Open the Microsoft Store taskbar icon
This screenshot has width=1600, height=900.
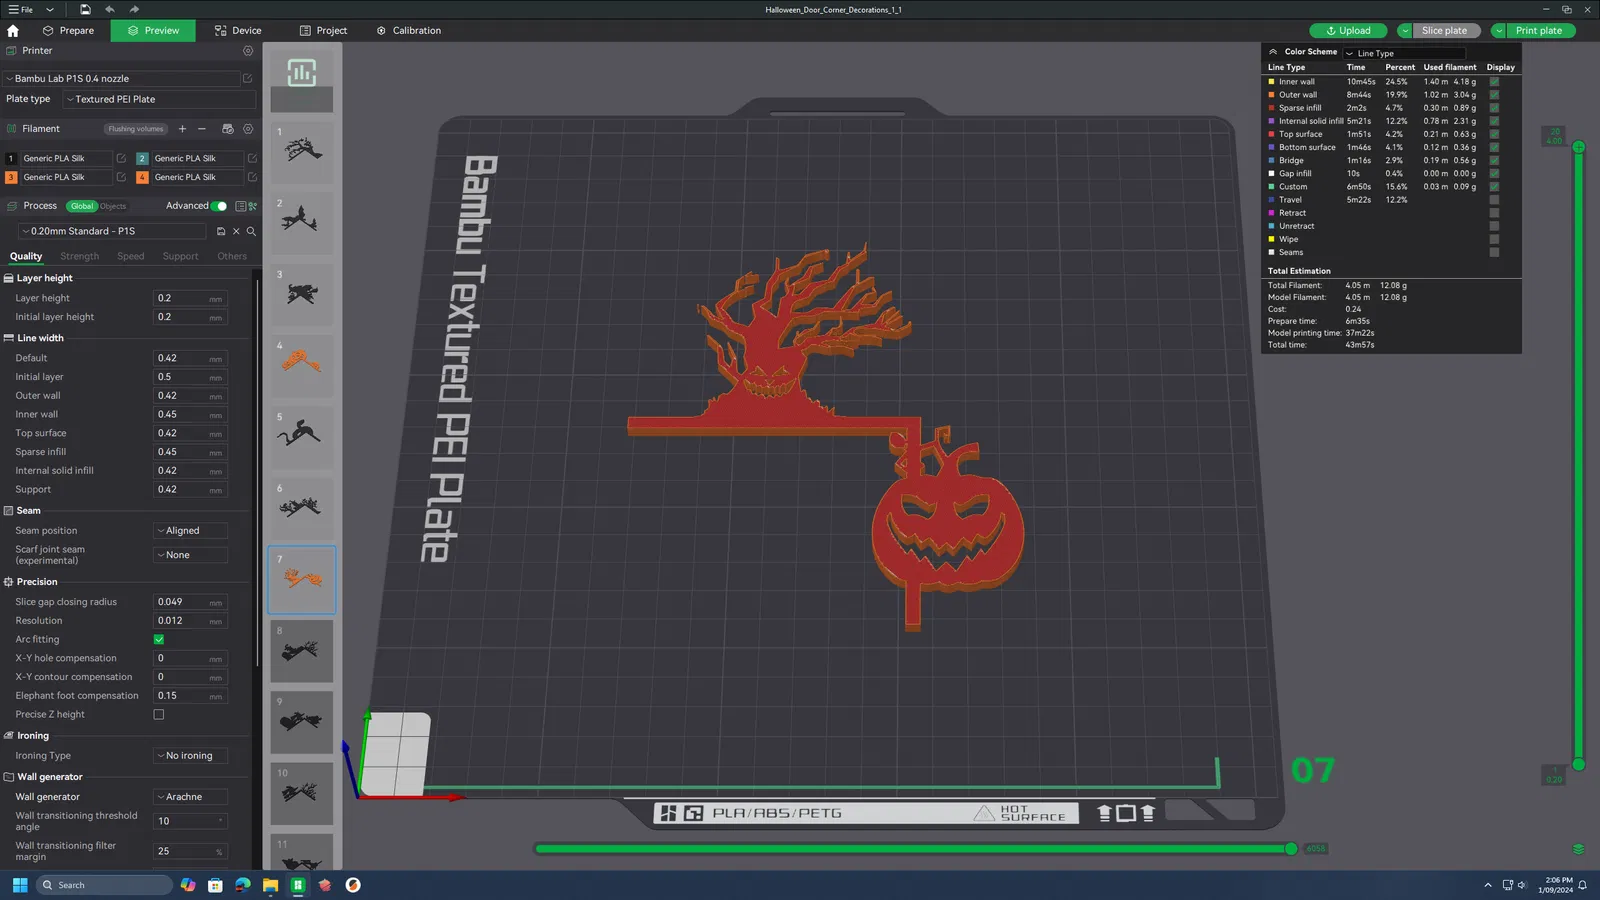click(x=215, y=885)
